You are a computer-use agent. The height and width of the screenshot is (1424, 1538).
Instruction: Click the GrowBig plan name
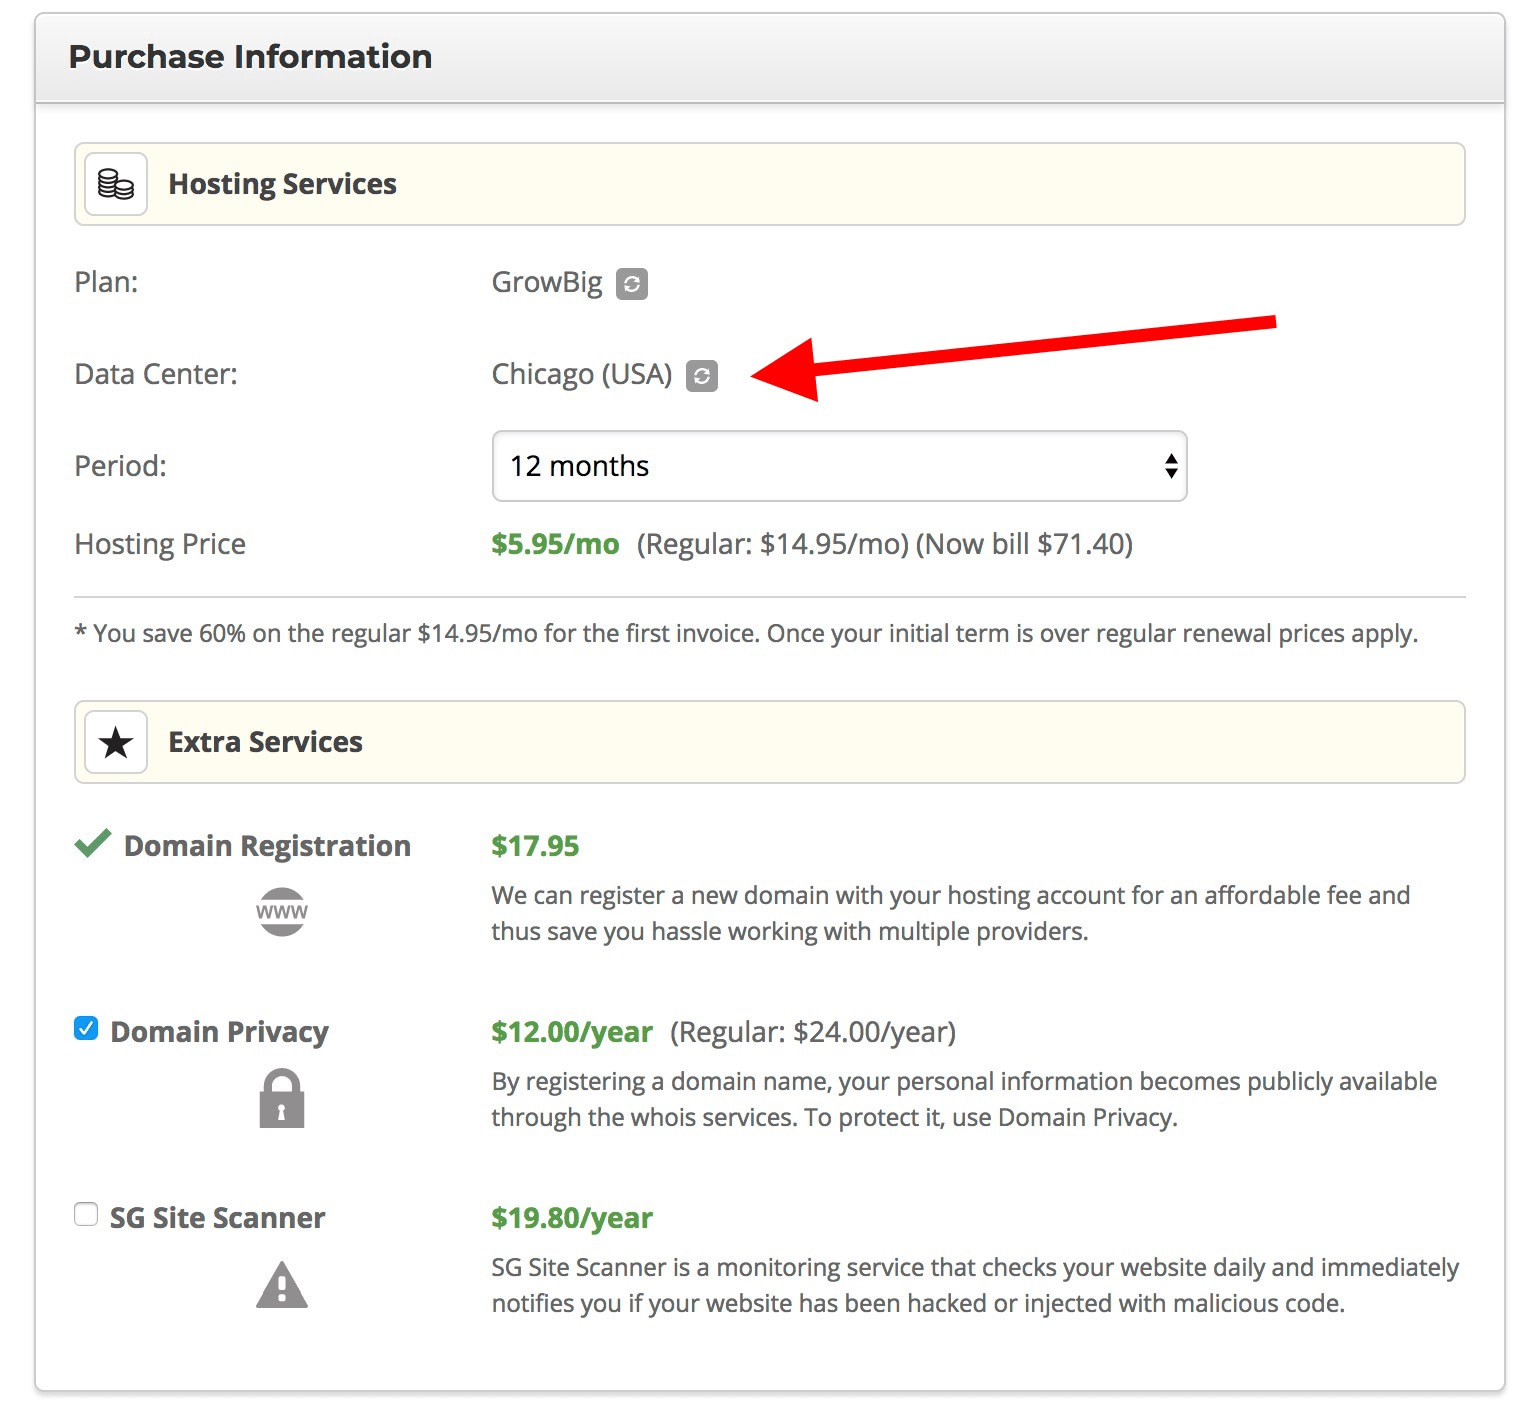[547, 283]
